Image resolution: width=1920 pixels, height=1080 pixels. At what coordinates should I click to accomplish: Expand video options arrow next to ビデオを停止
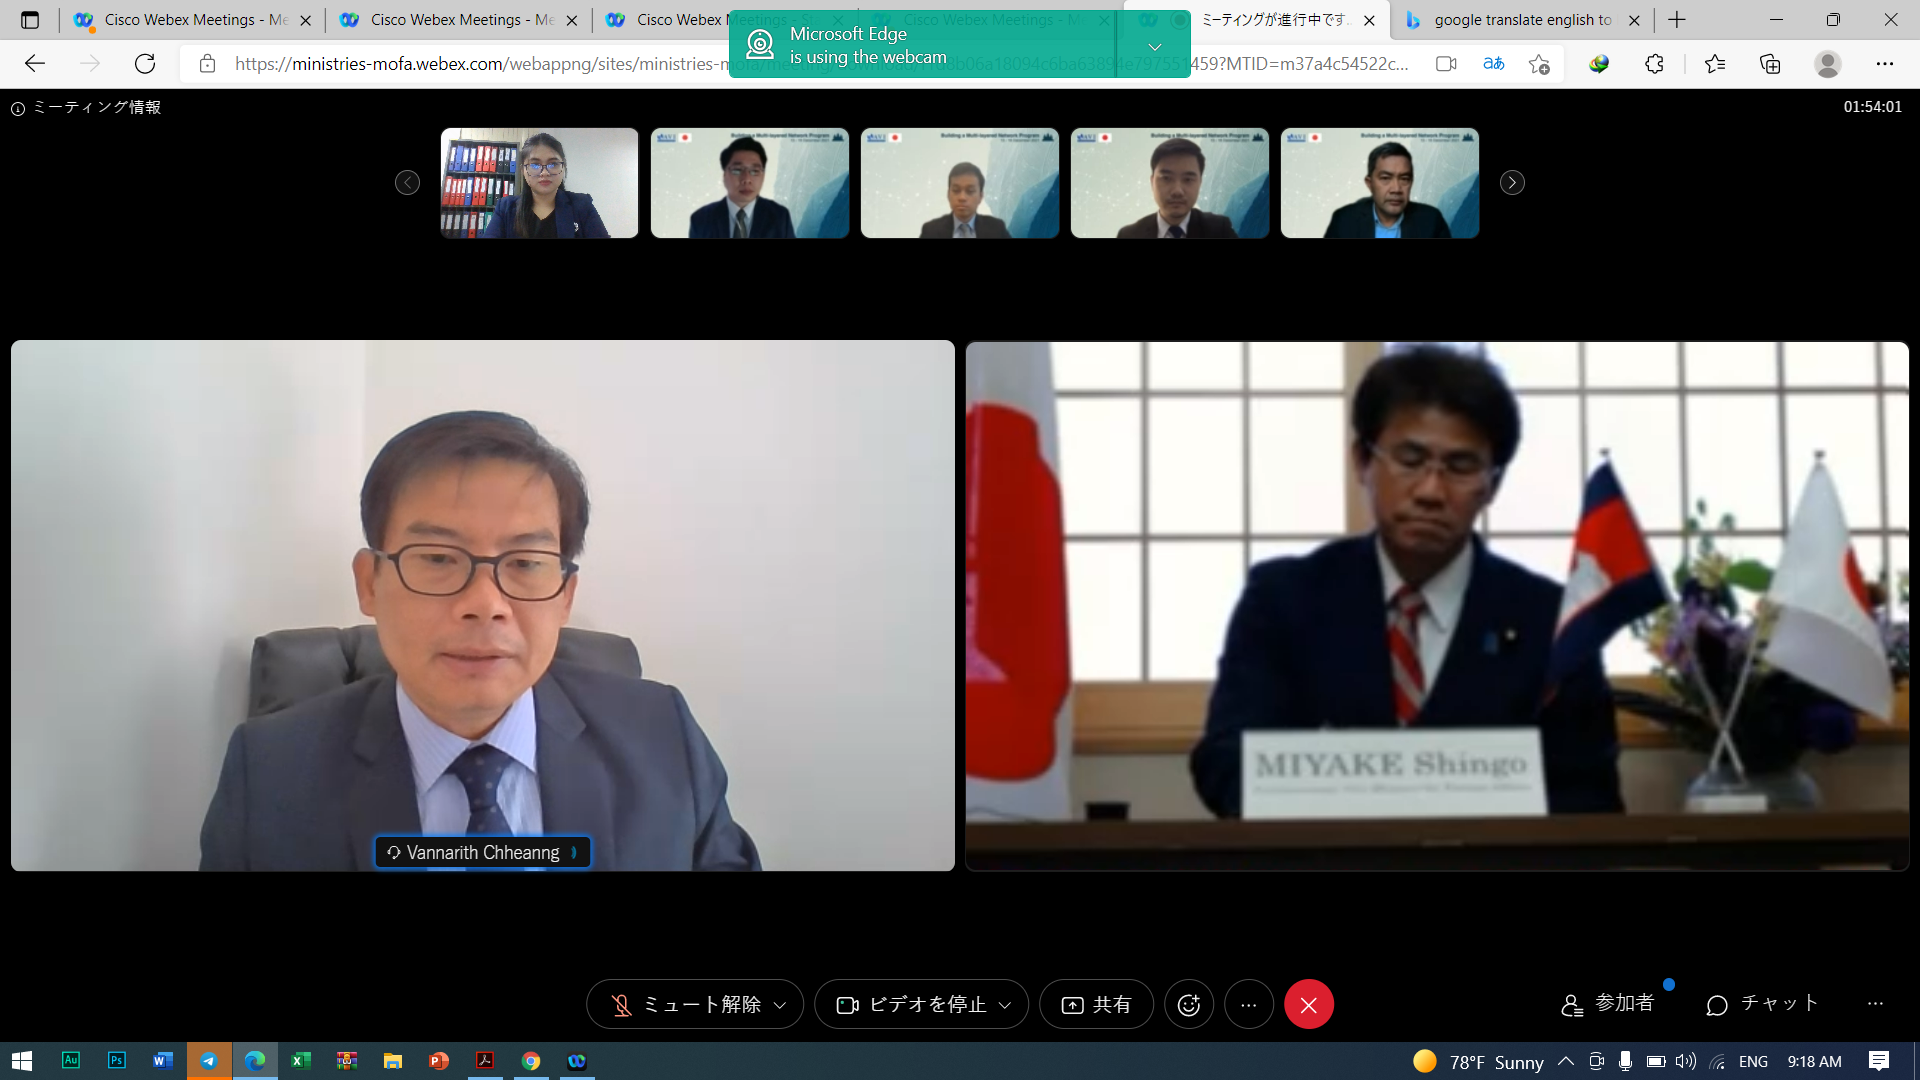click(1005, 1005)
